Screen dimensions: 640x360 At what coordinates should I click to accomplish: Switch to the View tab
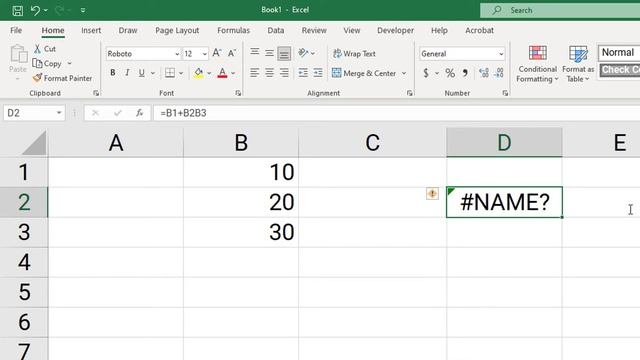tap(351, 30)
